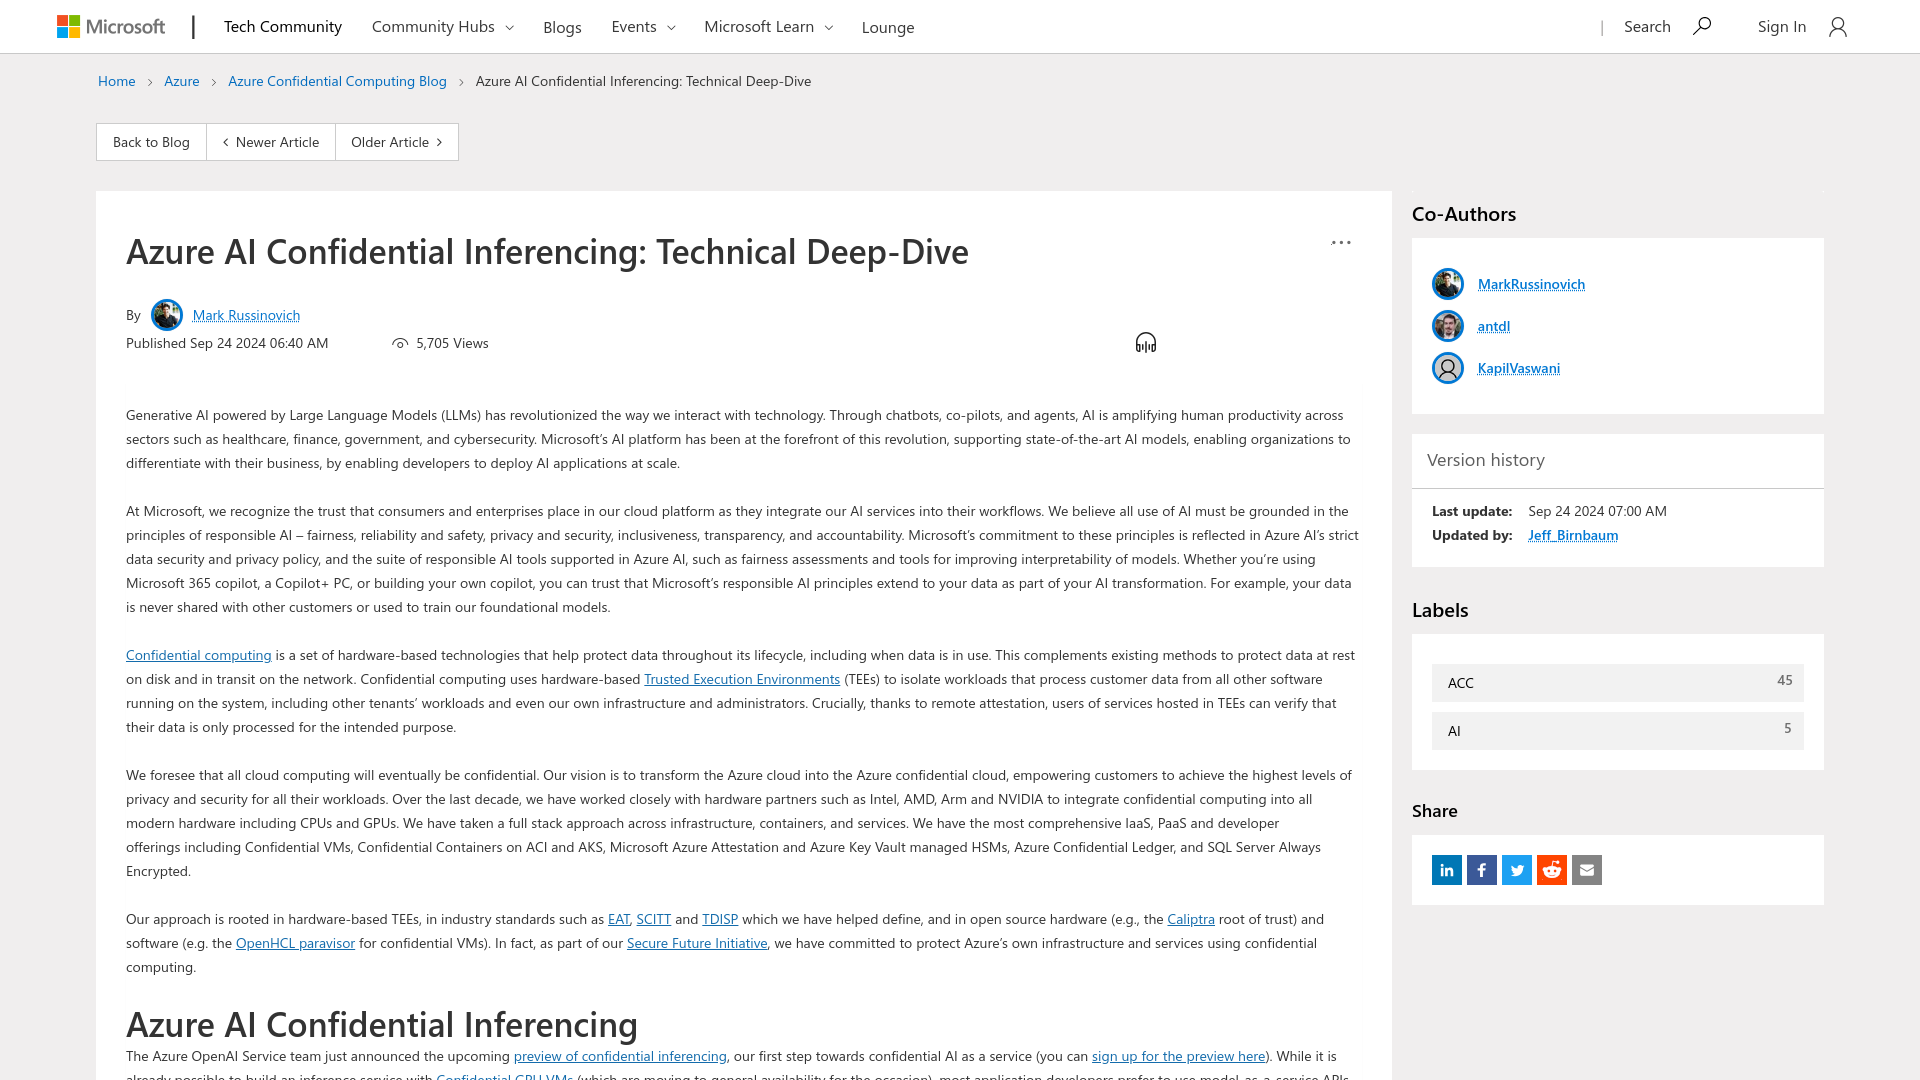This screenshot has height=1080, width=1920.
Task: Open Secure Future Initiative link
Action: (x=697, y=943)
